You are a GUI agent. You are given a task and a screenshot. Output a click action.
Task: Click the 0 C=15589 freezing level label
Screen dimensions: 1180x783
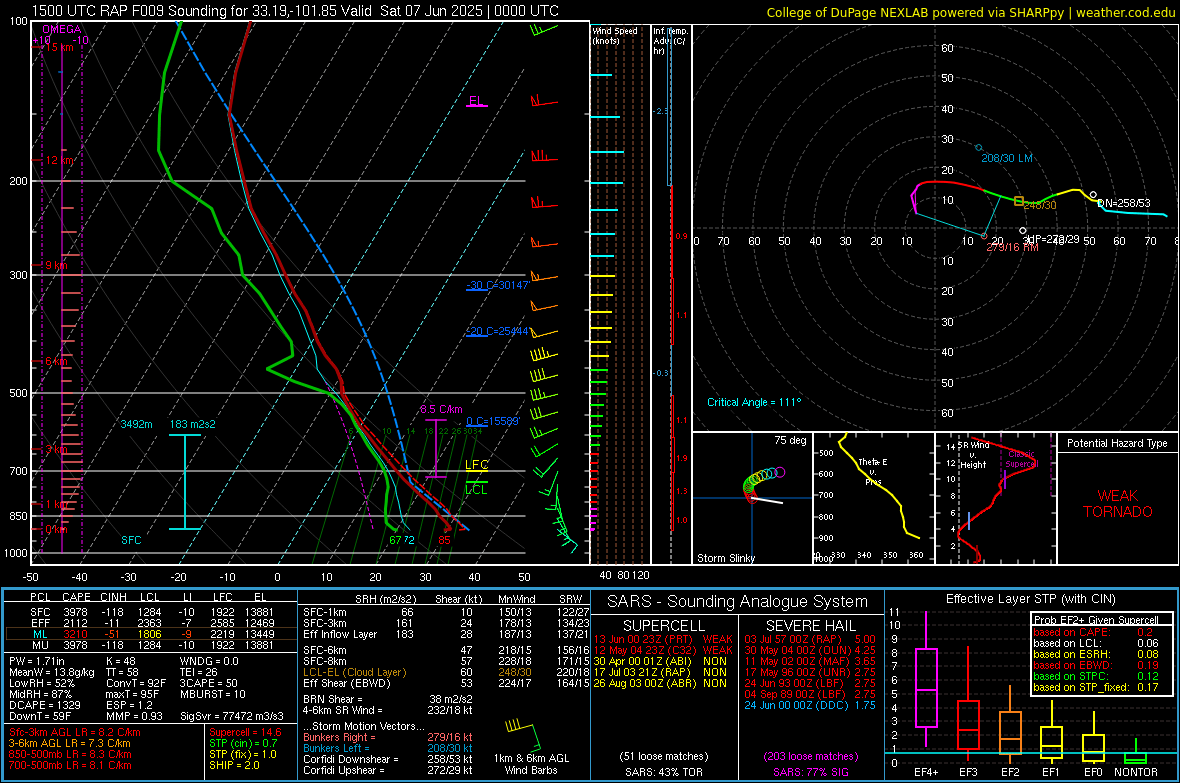point(492,422)
